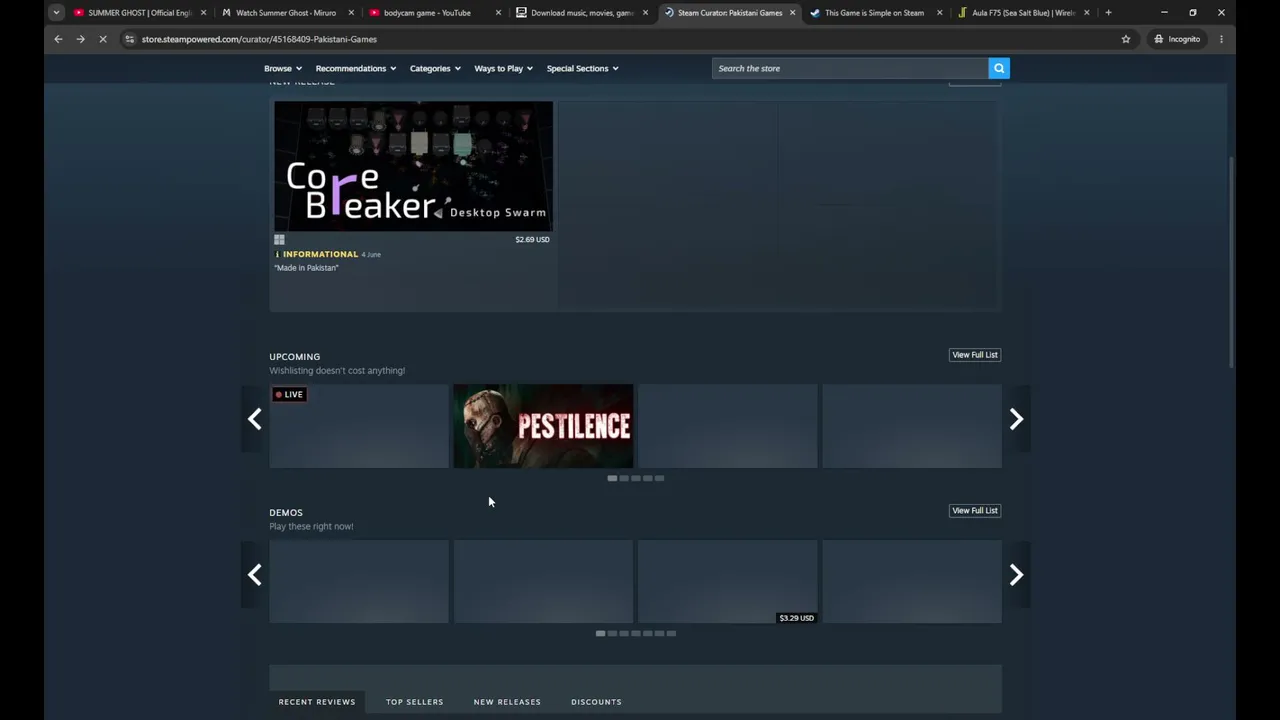This screenshot has width=1280, height=720.
Task: Click "Play these right now!" subtitle
Action: 311,527
